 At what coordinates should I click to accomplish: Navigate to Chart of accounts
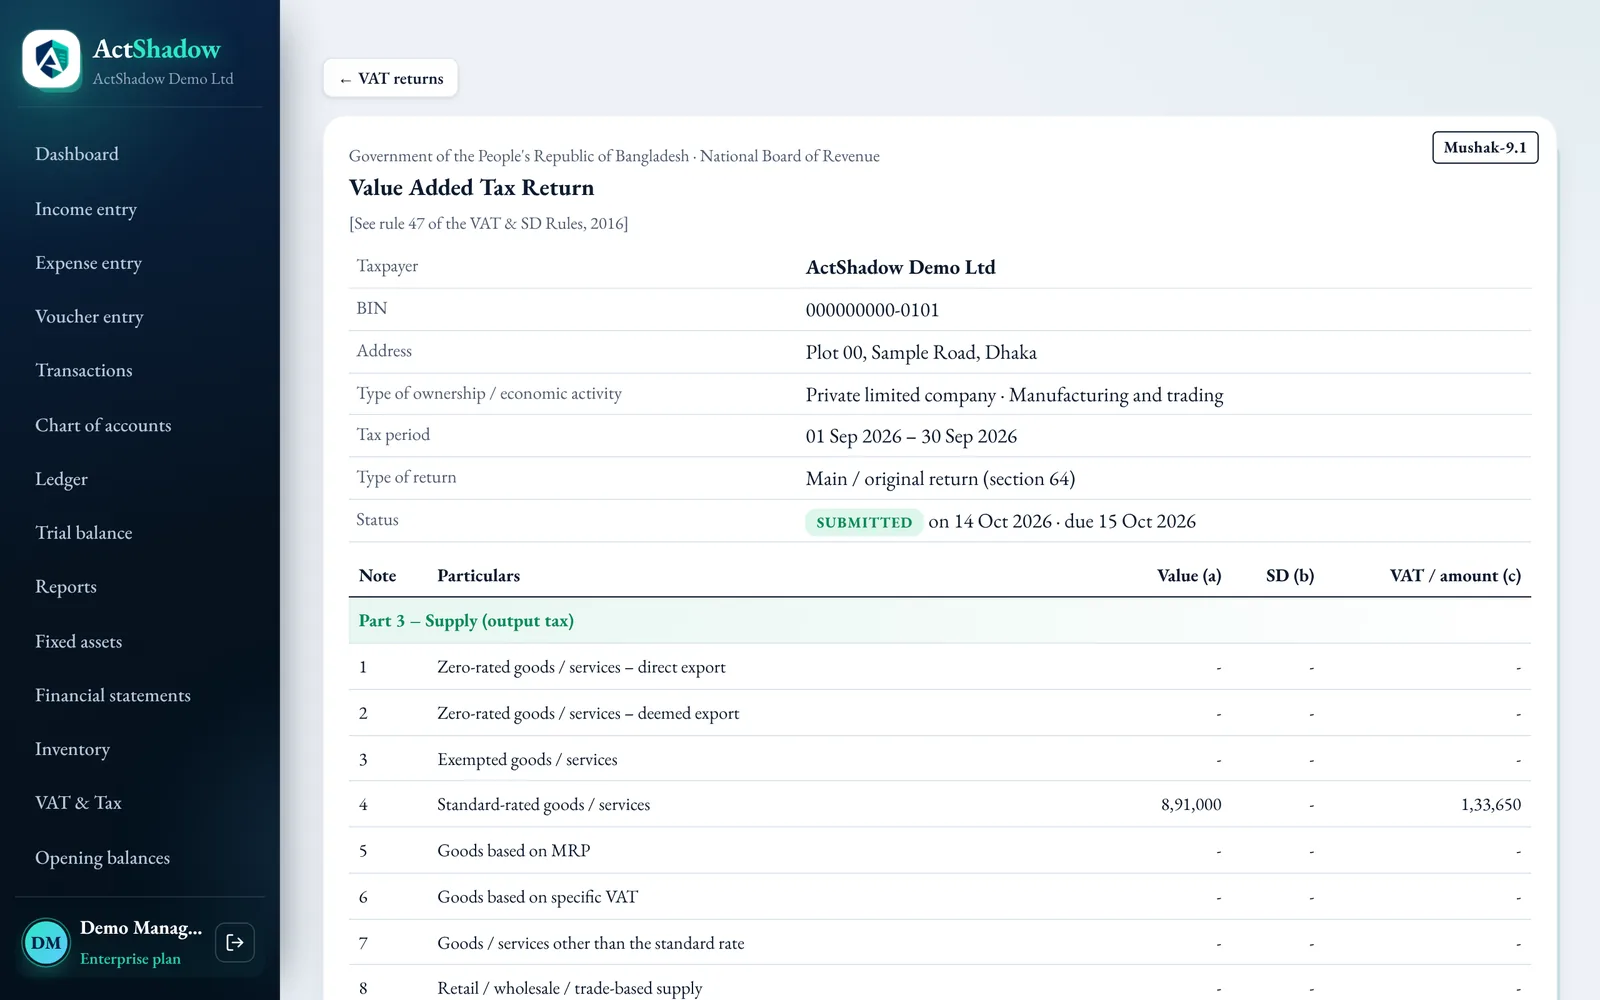[x=103, y=425]
